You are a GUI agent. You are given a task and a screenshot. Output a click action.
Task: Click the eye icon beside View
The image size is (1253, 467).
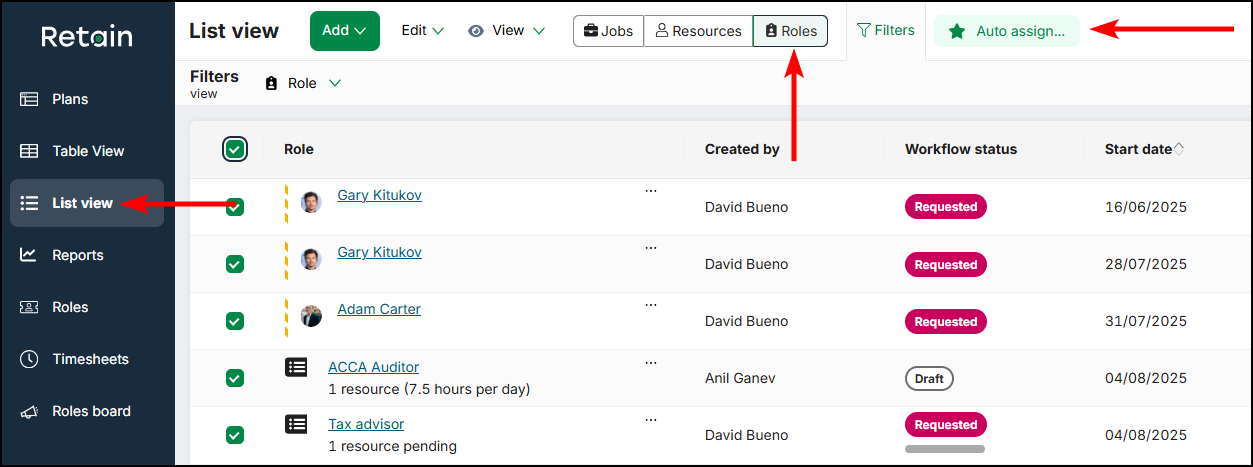tap(476, 31)
